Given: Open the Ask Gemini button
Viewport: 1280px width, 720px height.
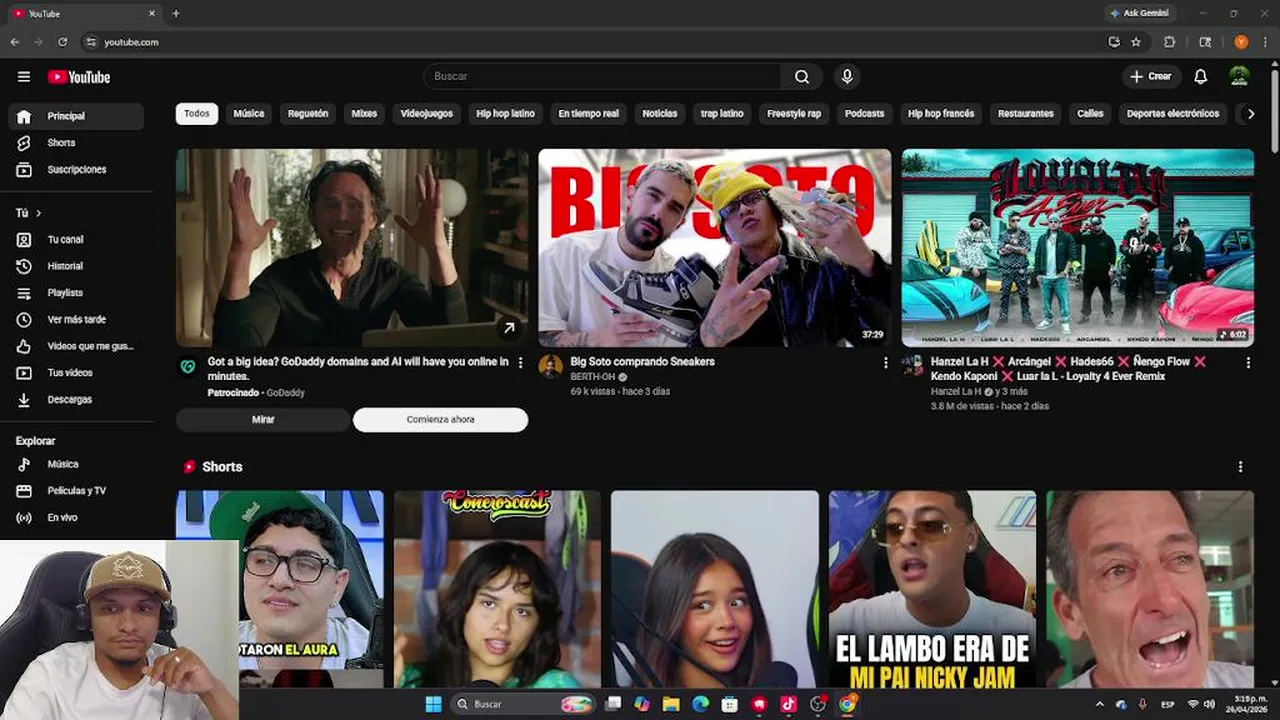Looking at the screenshot, I should point(1139,13).
